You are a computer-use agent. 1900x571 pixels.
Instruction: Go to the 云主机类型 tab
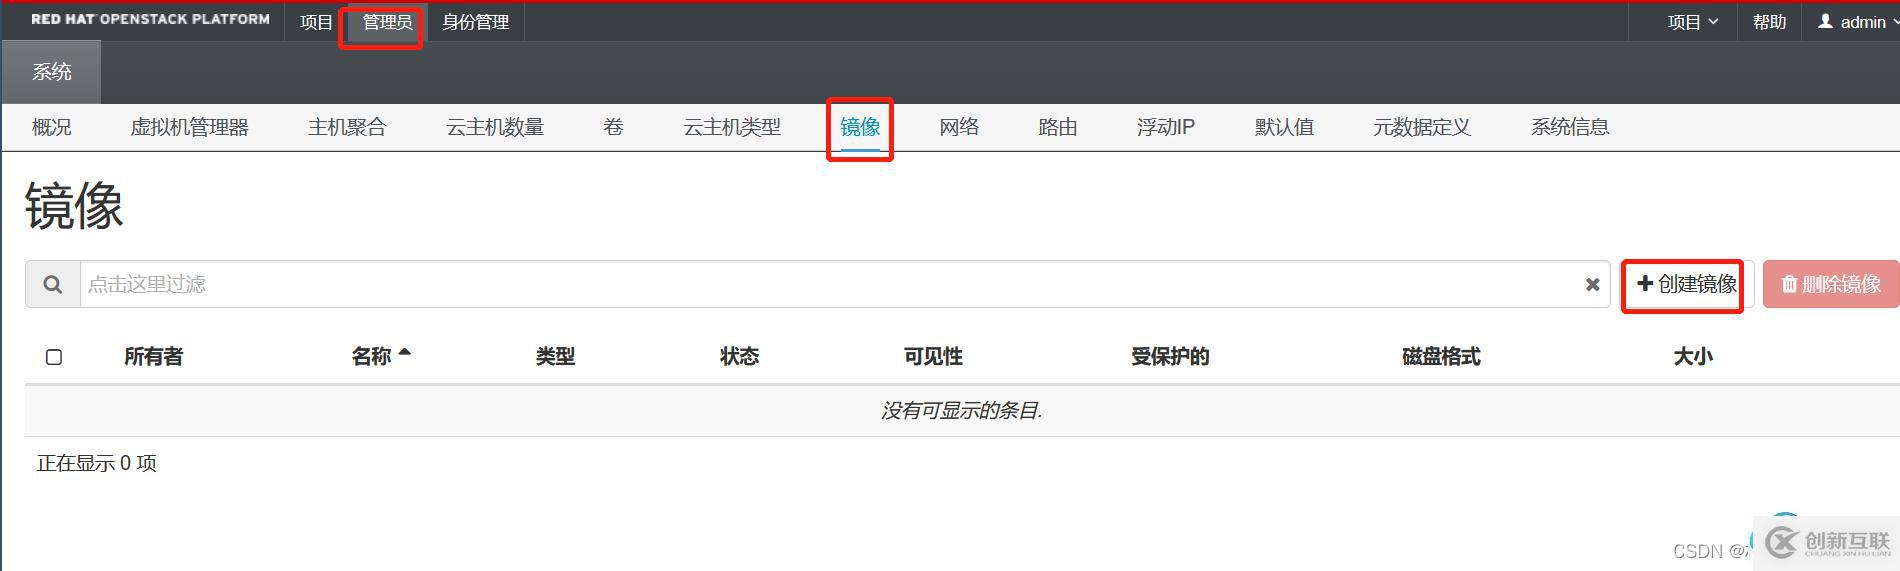click(x=731, y=127)
